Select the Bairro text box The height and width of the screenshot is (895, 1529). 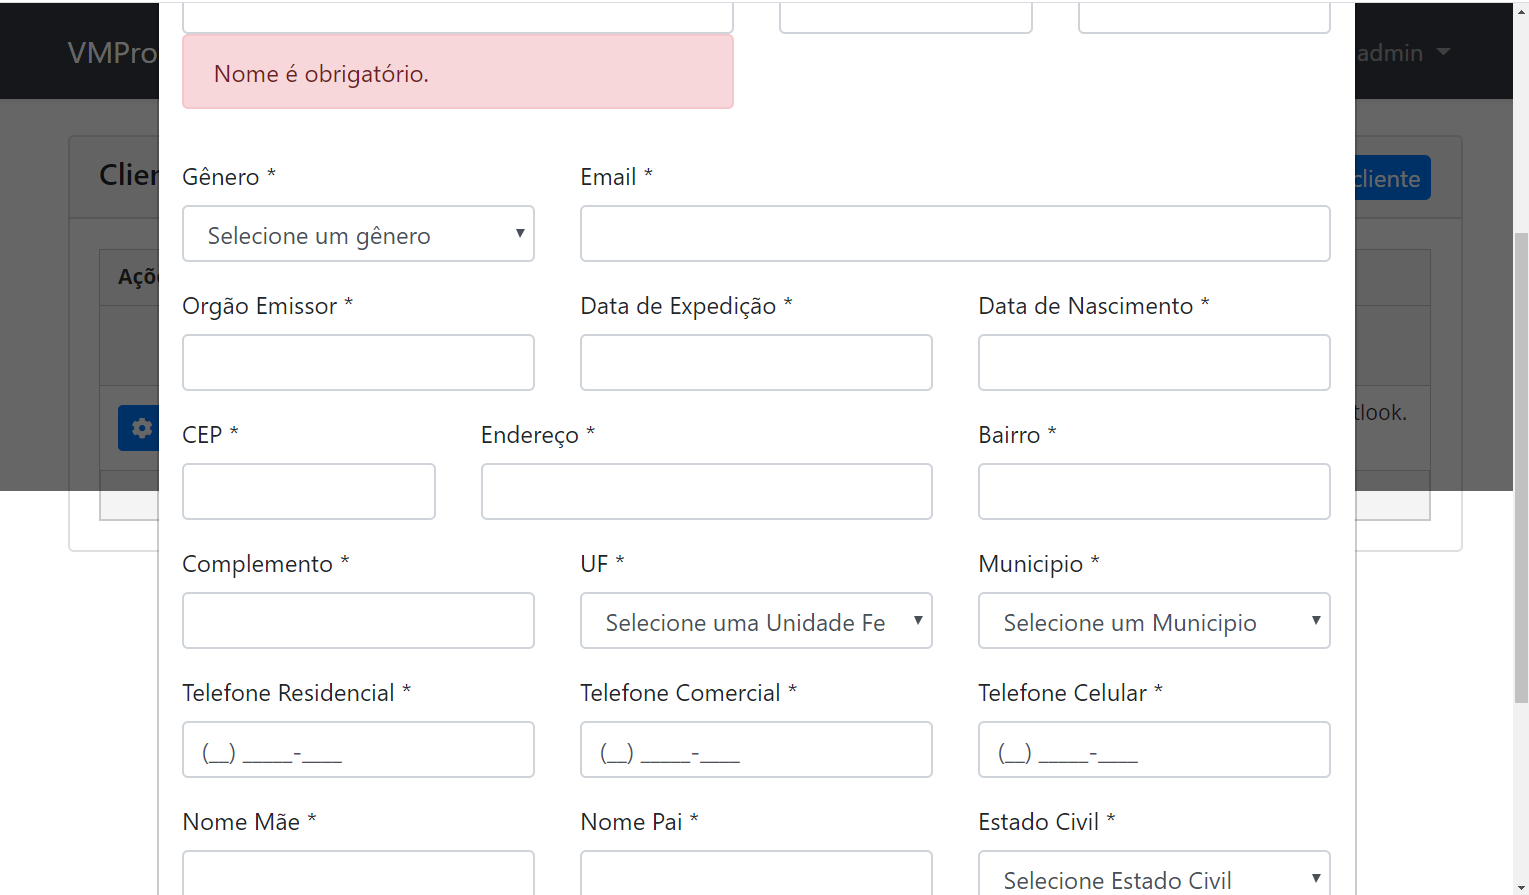1152,491
